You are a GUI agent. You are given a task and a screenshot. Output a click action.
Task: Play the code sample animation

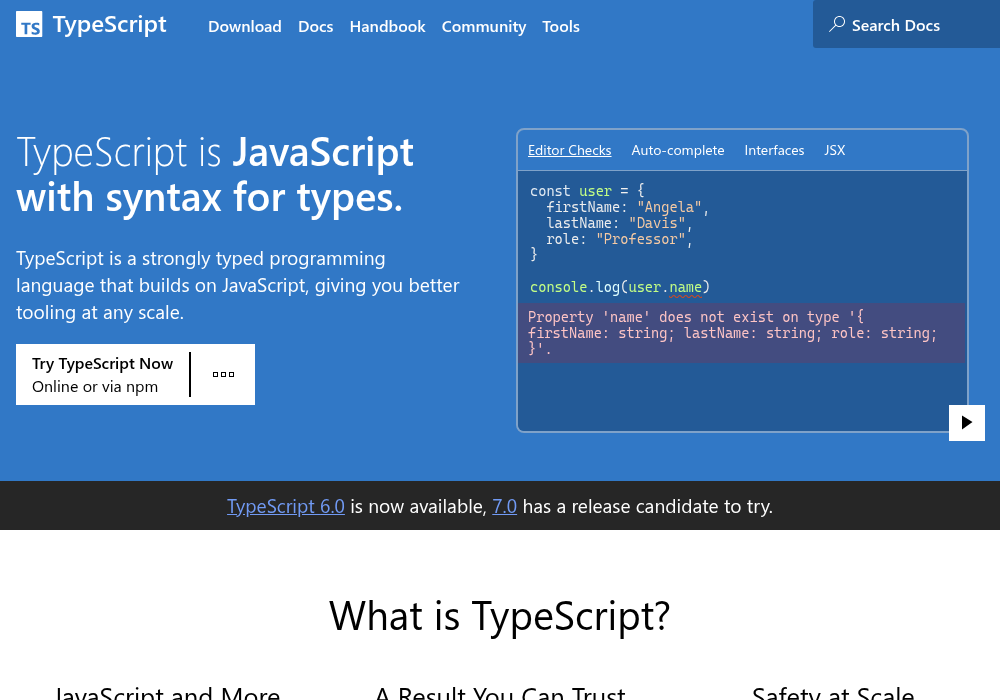pyautogui.click(x=966, y=423)
